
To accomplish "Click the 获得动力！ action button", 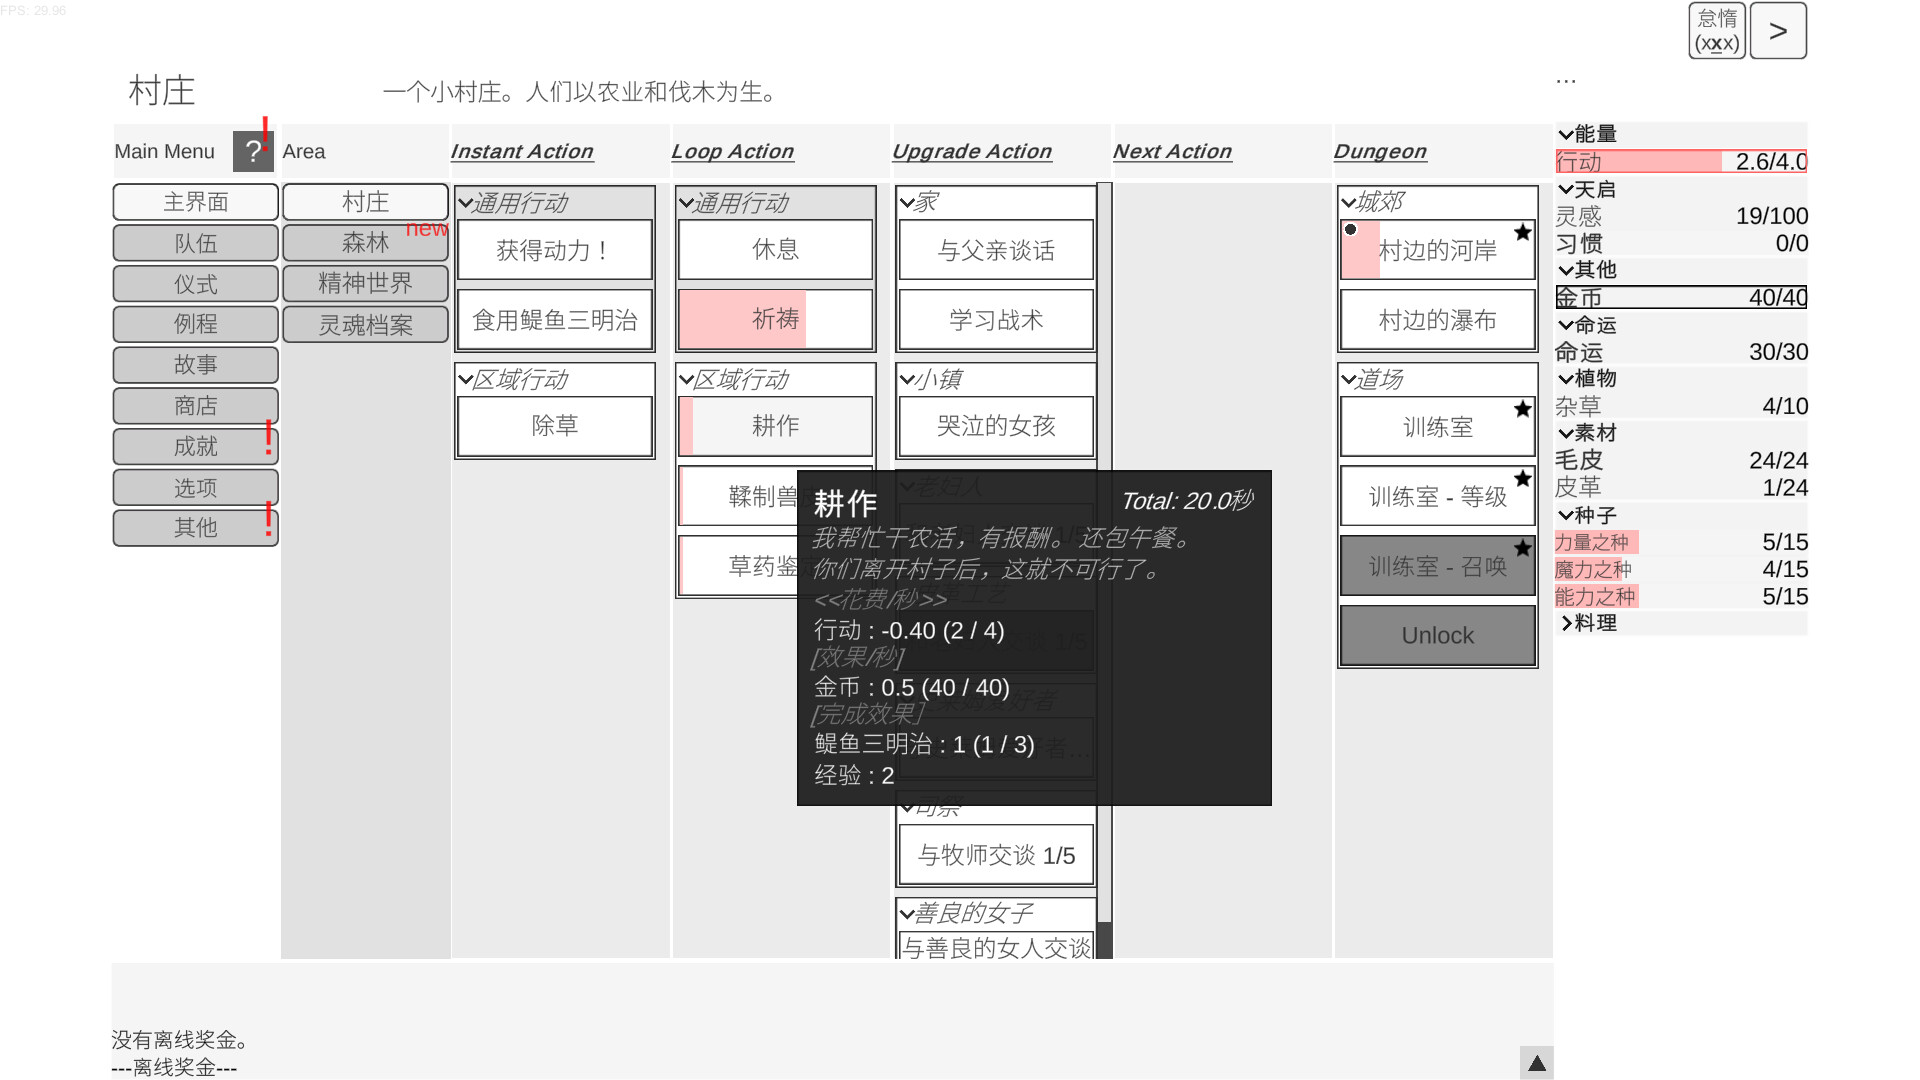I will coord(554,250).
